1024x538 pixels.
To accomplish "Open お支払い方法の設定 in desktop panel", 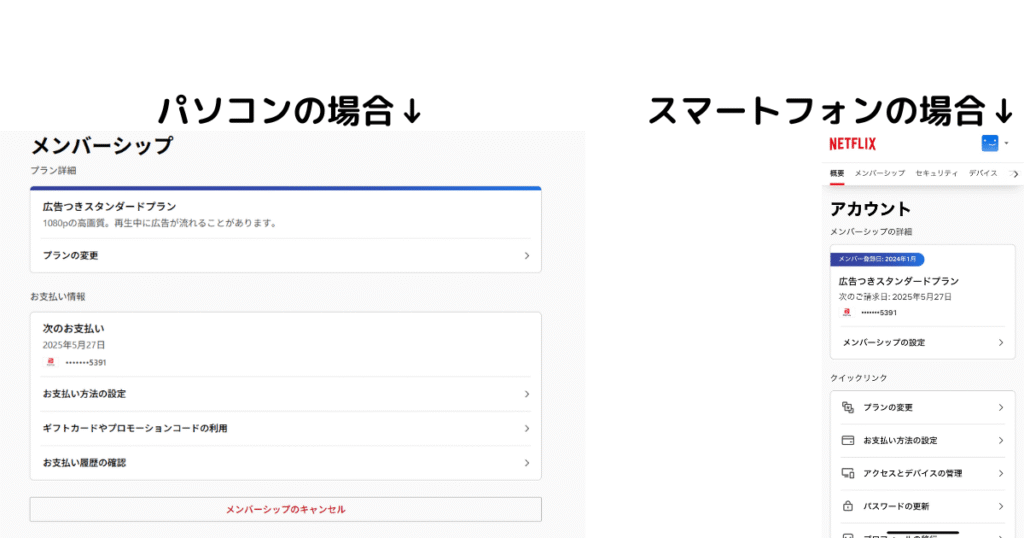I will pyautogui.click(x=285, y=394).
